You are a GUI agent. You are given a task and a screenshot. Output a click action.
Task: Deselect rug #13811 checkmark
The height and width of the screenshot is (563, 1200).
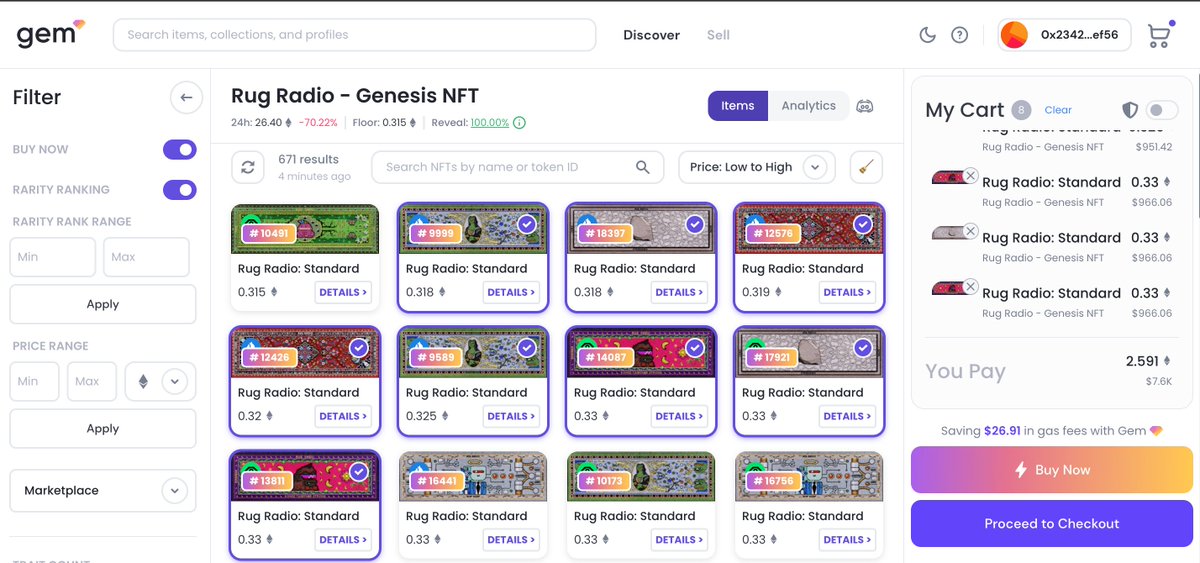coord(359,472)
